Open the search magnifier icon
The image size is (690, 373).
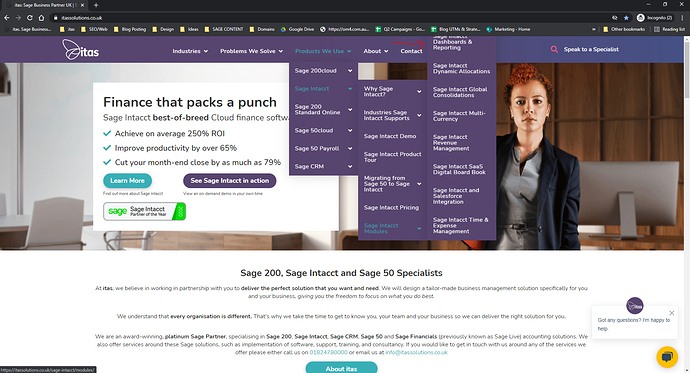pyautogui.click(x=554, y=49)
